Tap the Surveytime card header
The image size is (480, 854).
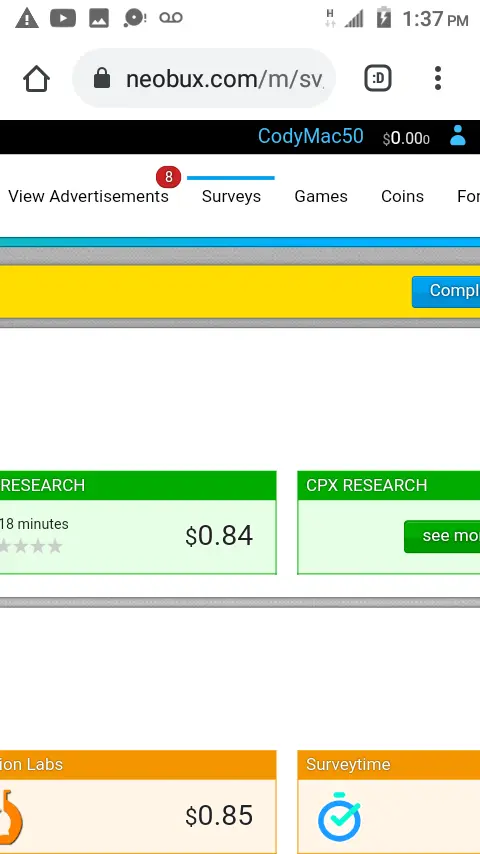tap(388, 765)
